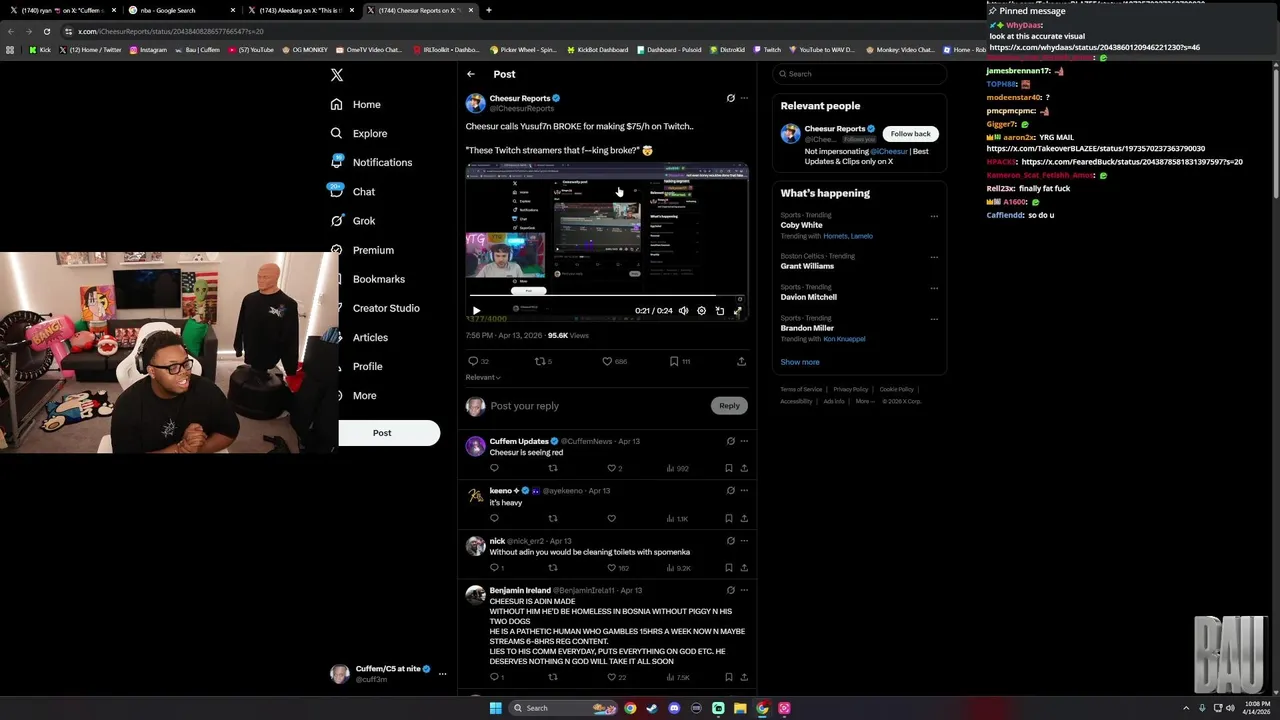Click Show more under What's happening

(x=800, y=362)
